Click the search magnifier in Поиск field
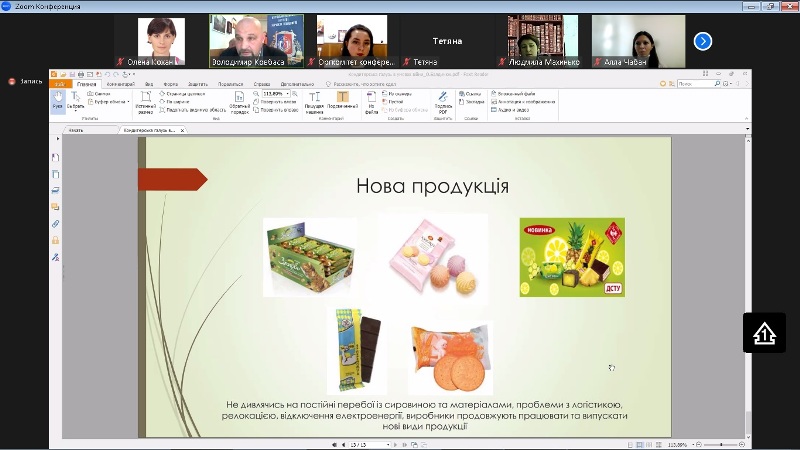This screenshot has height=450, width=800. tap(717, 83)
